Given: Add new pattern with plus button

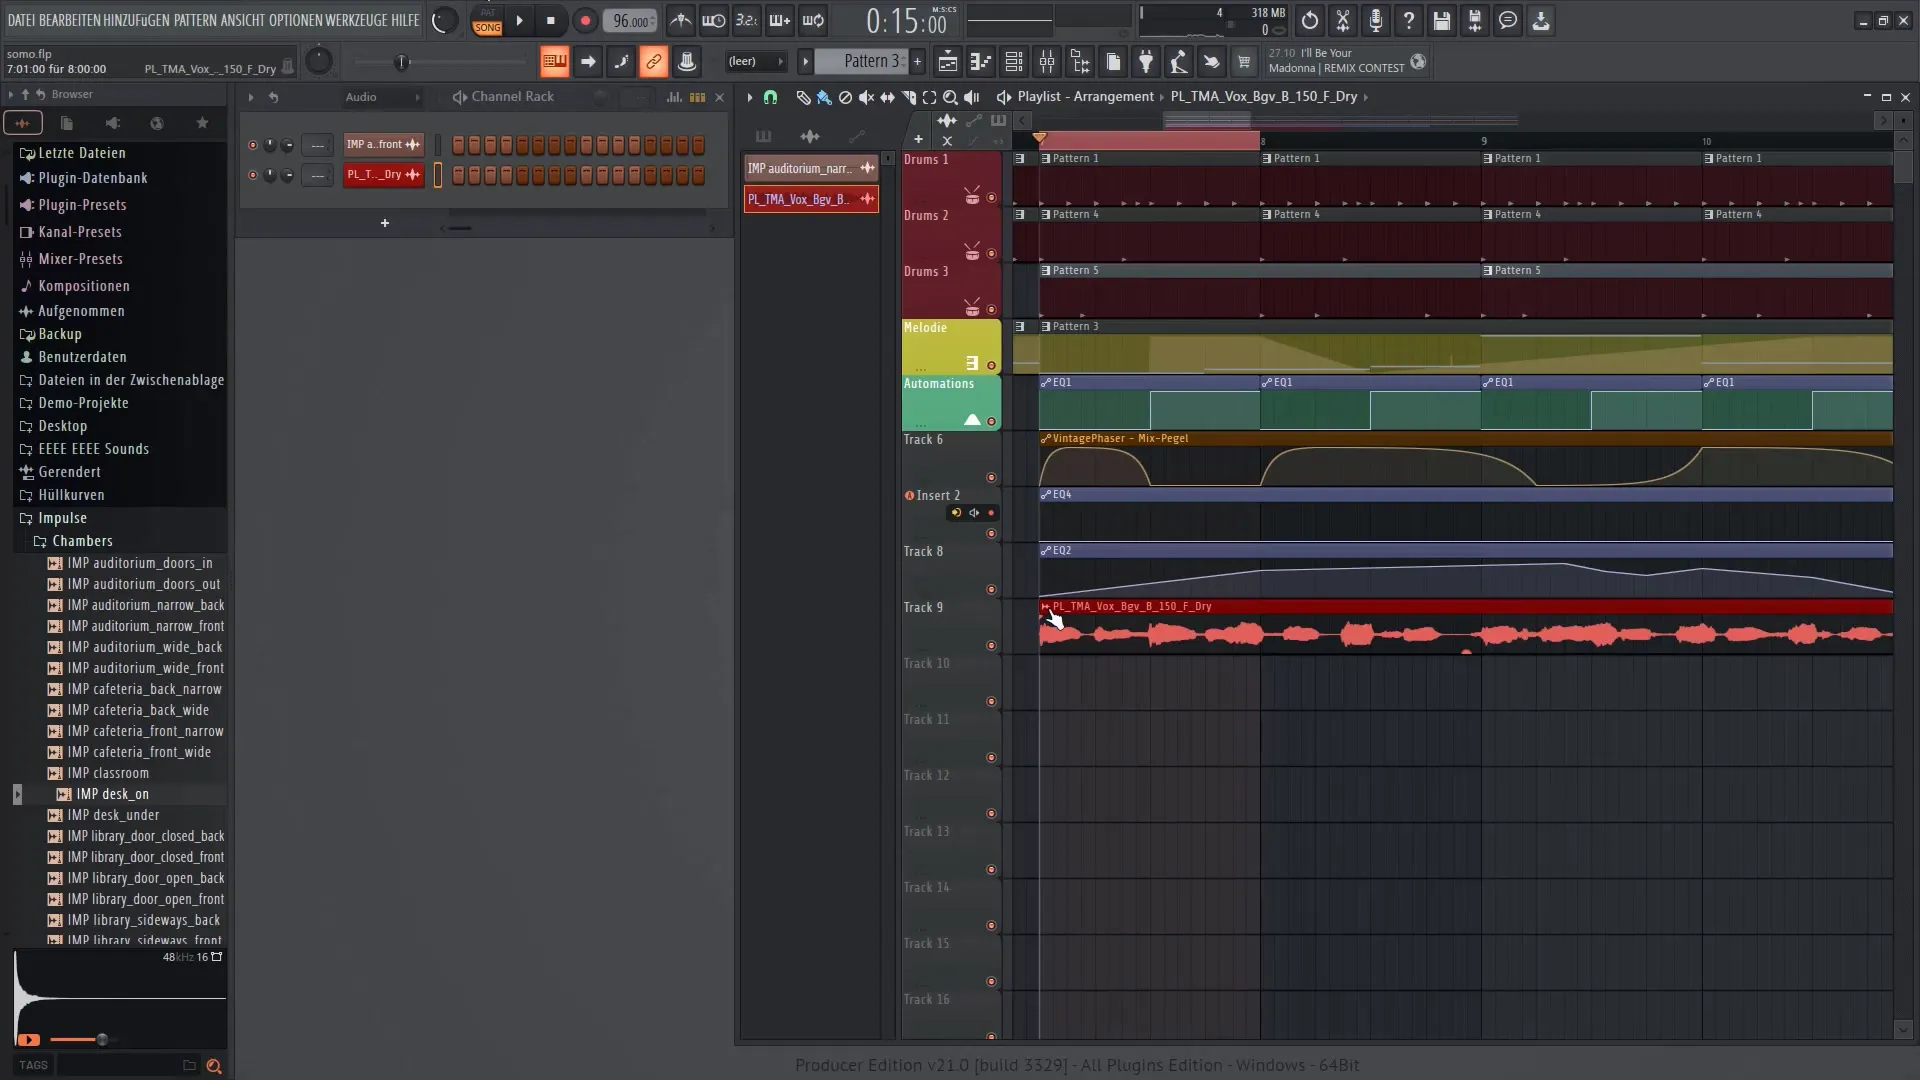Looking at the screenshot, I should pyautogui.click(x=917, y=62).
